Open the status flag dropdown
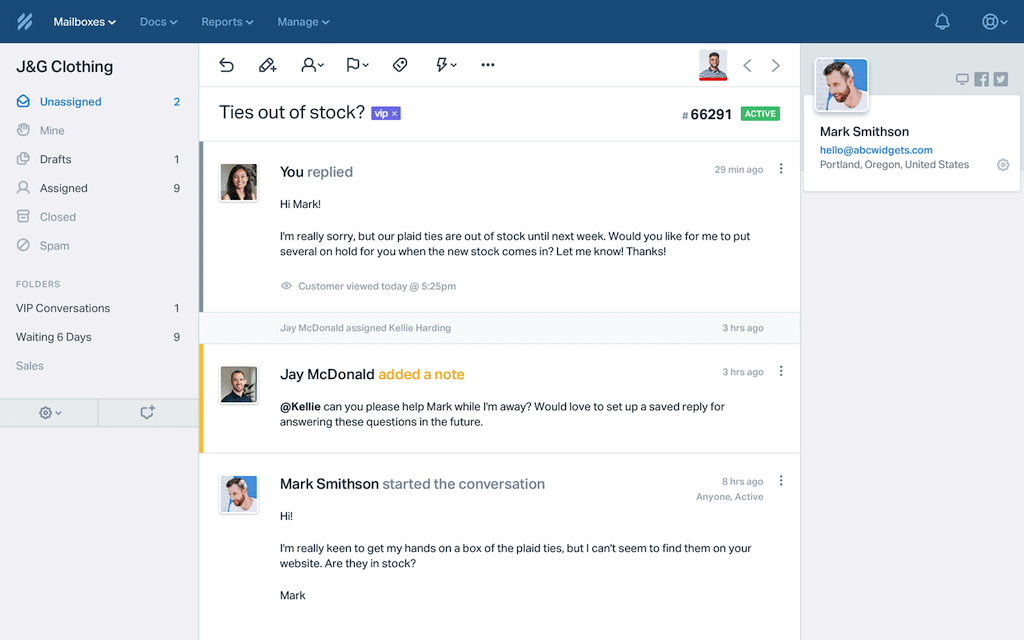Viewport: 1024px width, 640px height. click(357, 65)
